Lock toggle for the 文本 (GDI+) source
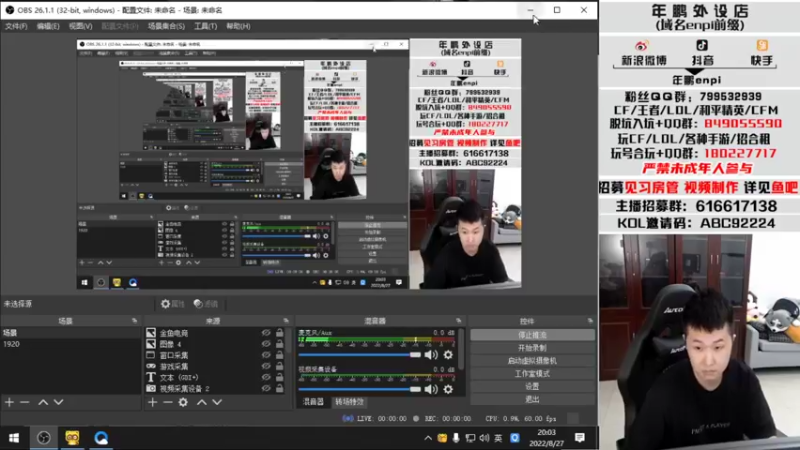 coord(280,378)
